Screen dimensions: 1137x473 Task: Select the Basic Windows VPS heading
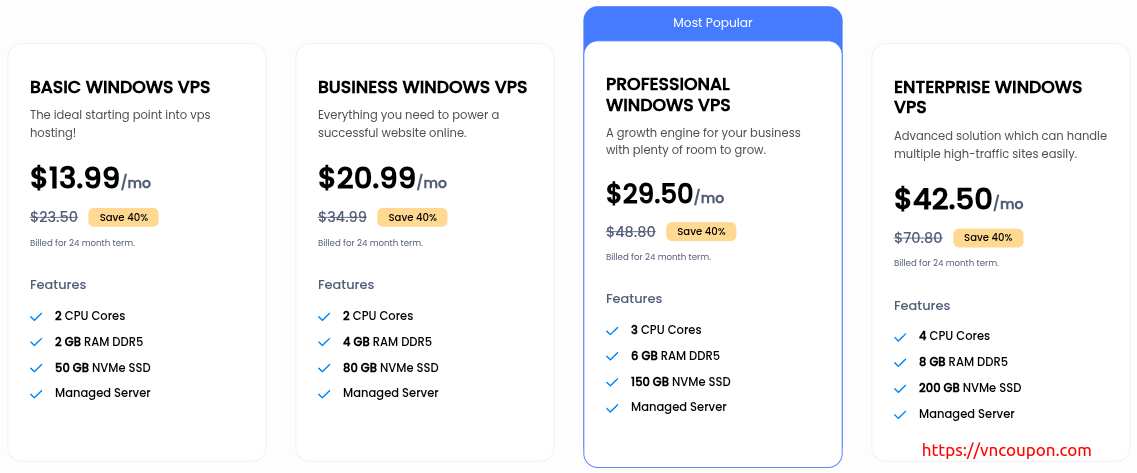tap(120, 88)
